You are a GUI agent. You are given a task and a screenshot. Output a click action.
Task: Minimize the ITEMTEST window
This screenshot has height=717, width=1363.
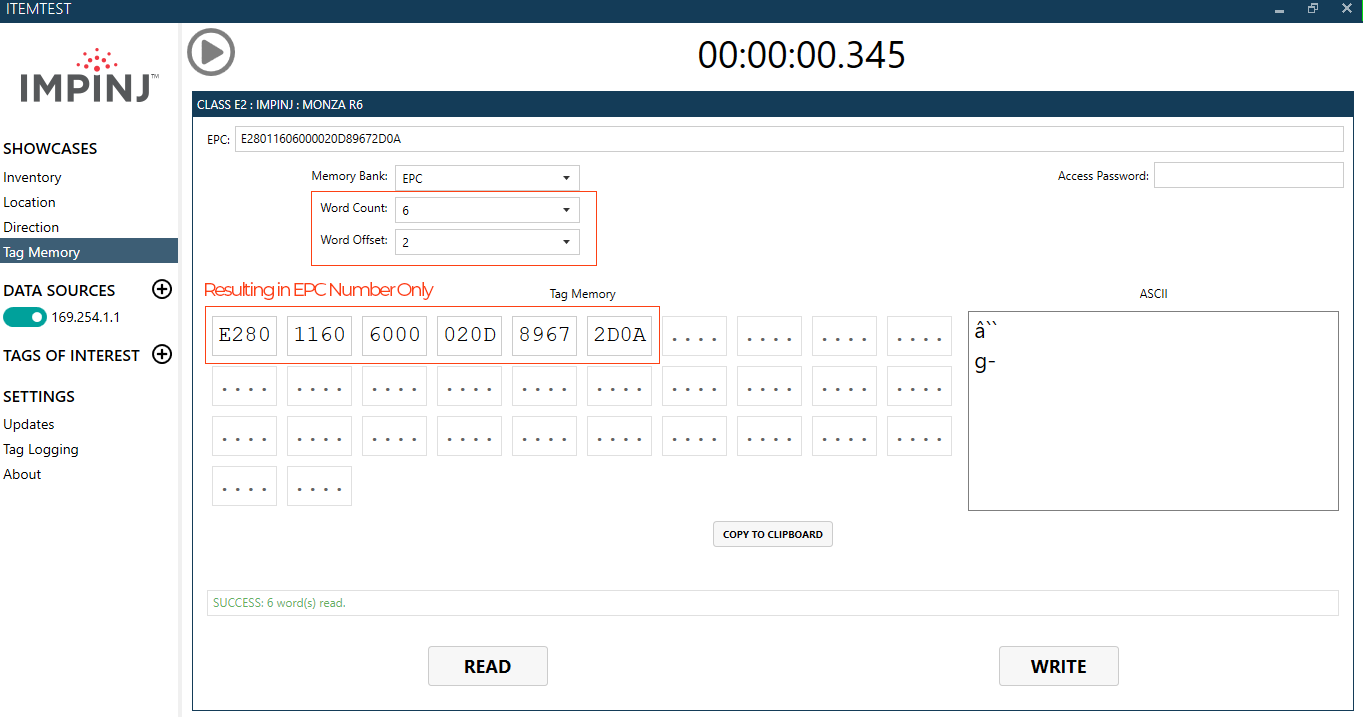(1279, 9)
